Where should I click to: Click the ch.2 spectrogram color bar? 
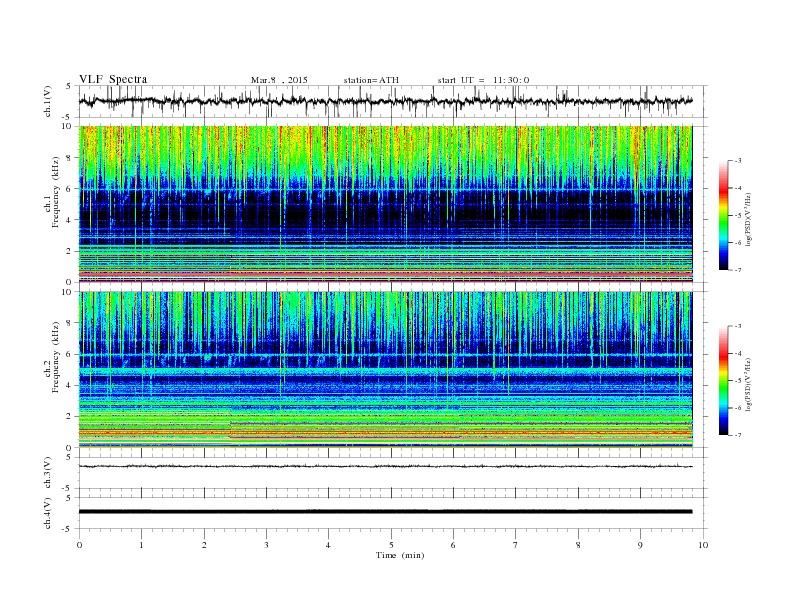tap(723, 381)
